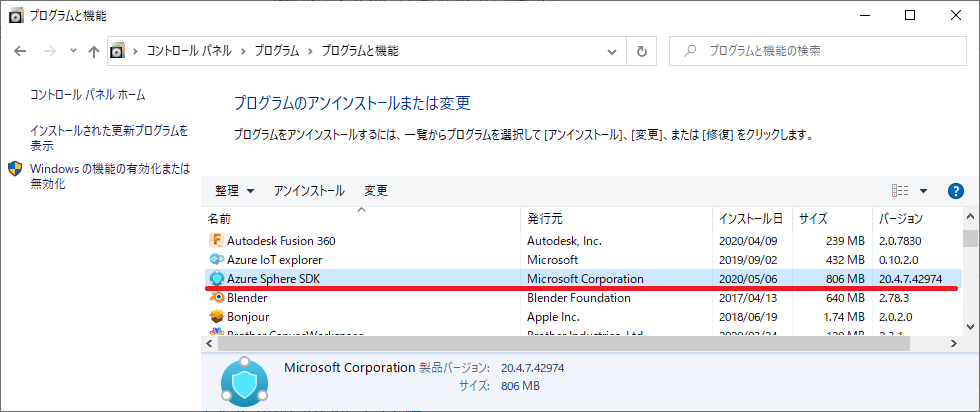This screenshot has width=980, height=412.
Task: Click the アンインストール toolbar button
Action: pos(309,191)
